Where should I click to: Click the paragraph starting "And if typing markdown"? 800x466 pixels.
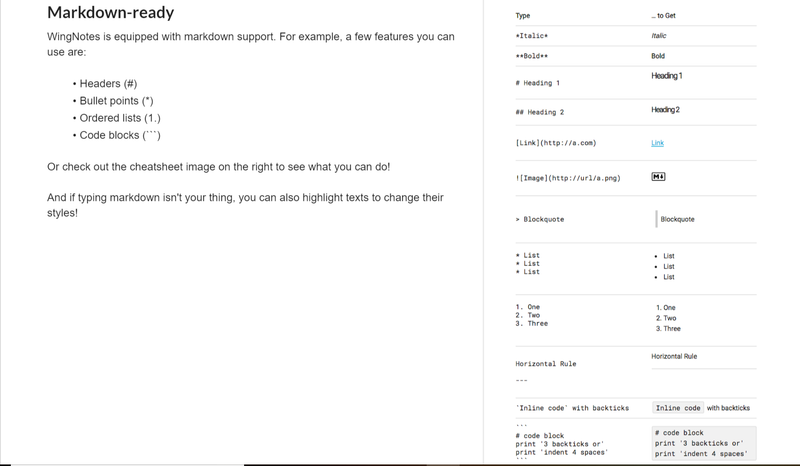[x=245, y=205]
